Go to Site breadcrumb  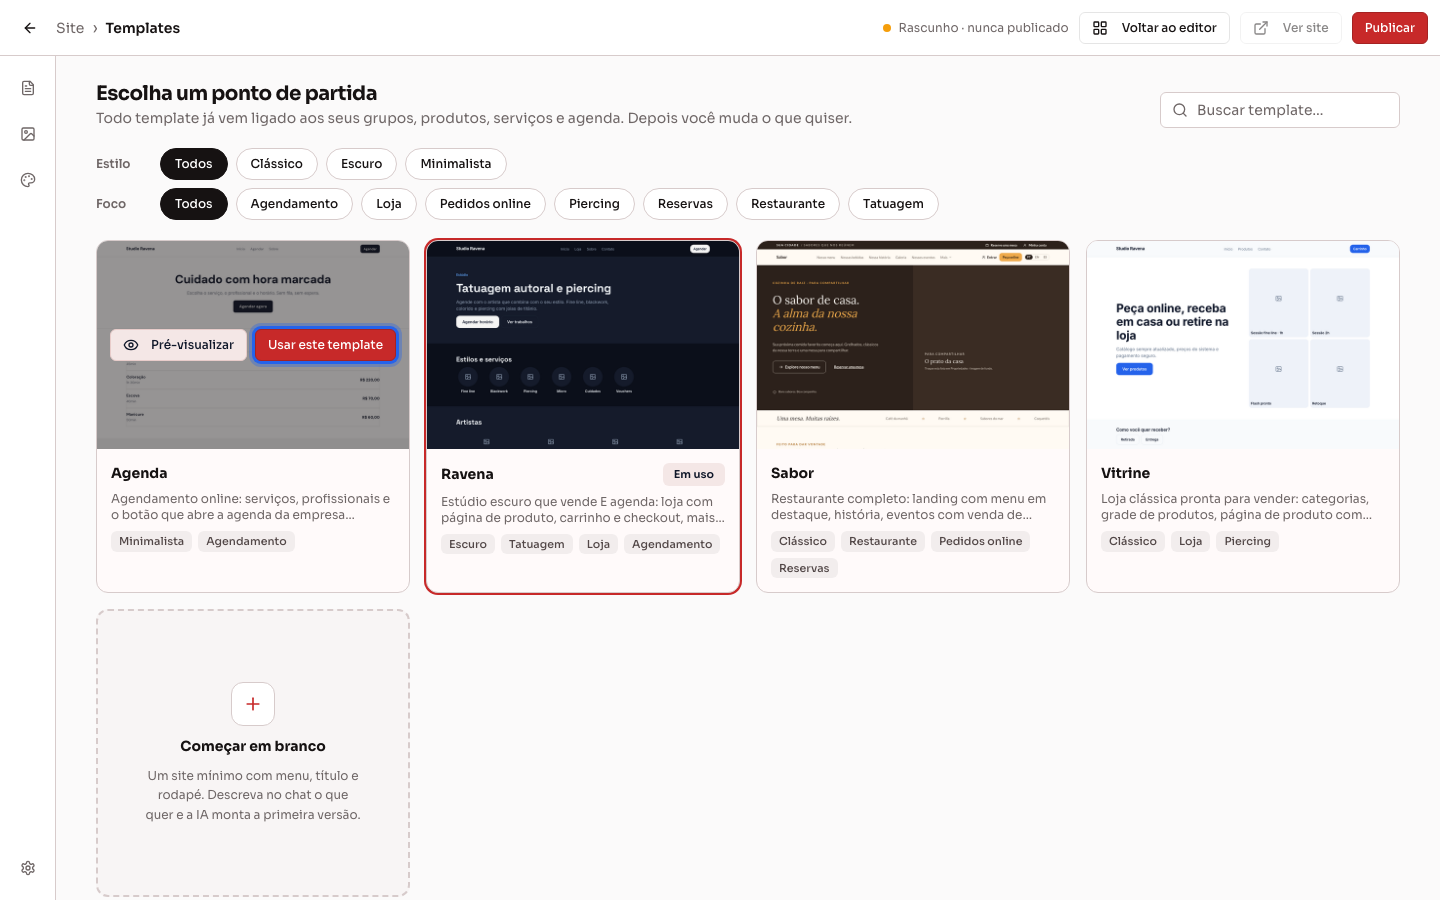pos(70,28)
